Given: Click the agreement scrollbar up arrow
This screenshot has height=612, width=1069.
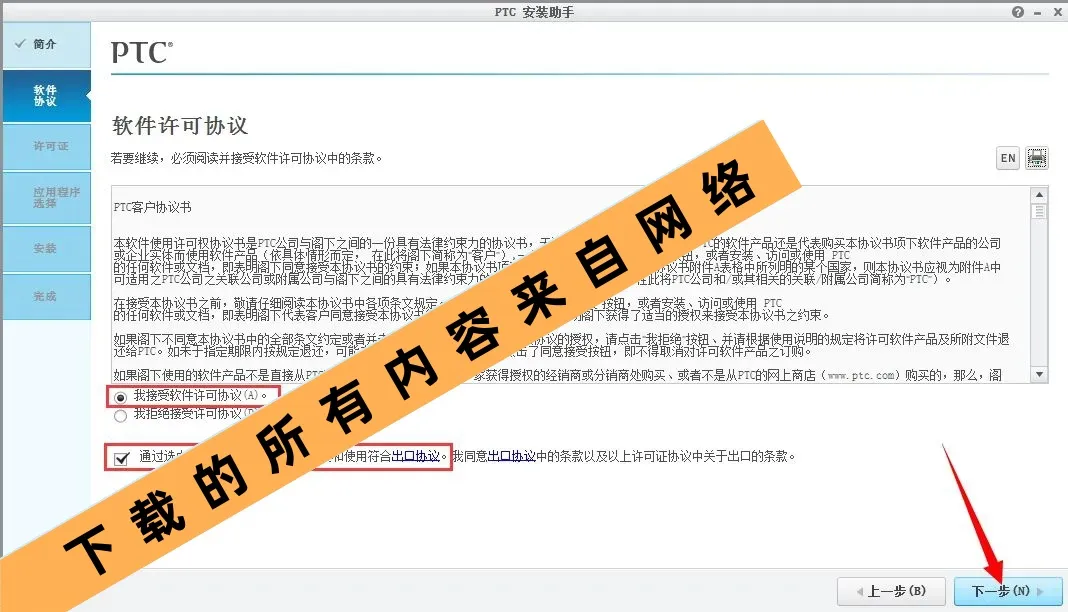Looking at the screenshot, I should (x=1039, y=195).
